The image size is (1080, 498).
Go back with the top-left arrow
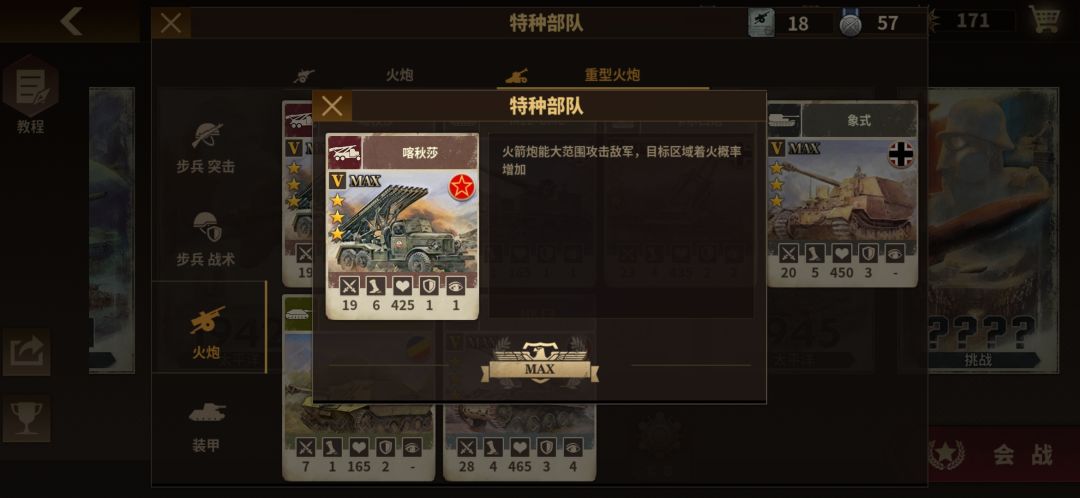70,21
